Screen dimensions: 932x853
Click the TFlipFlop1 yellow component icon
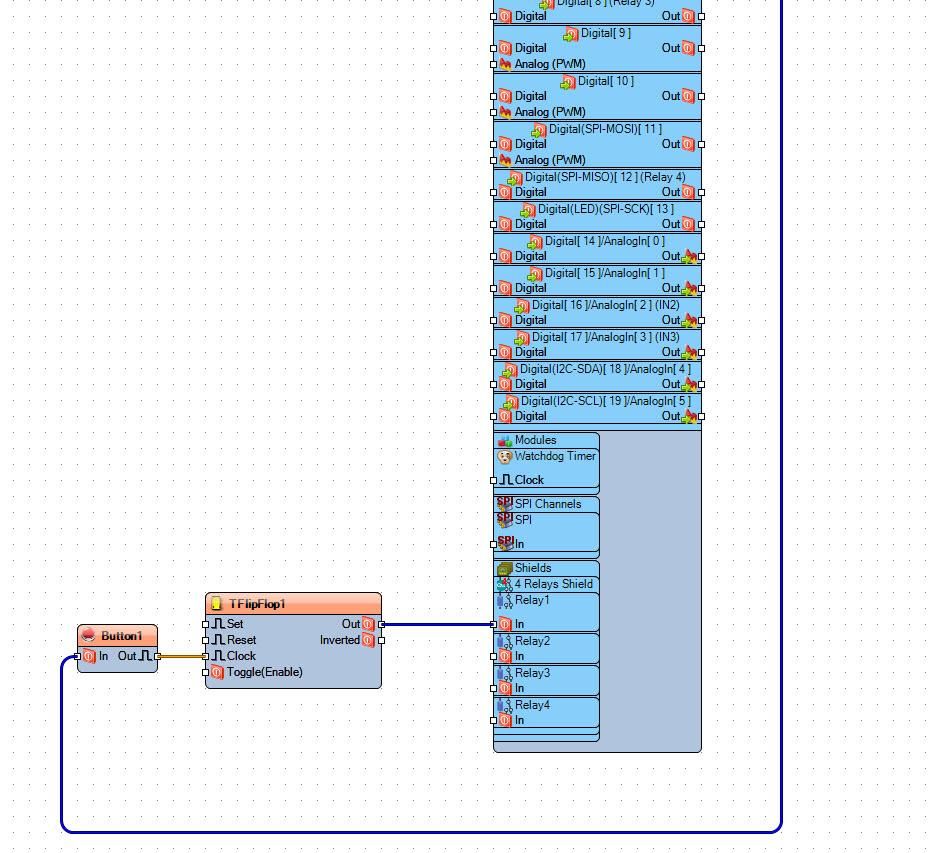tap(216, 603)
